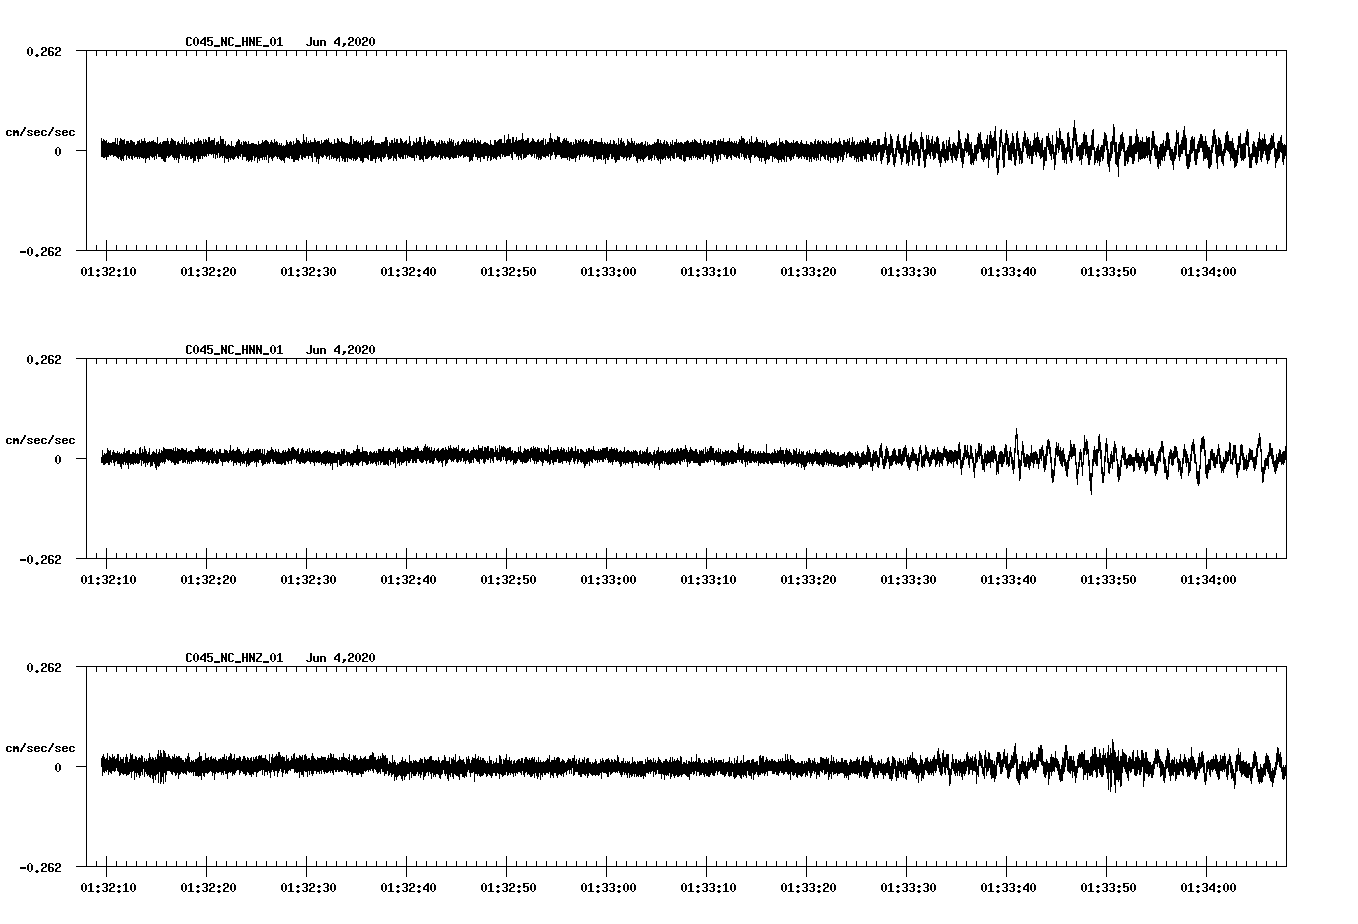Screen dimensions: 1358x924
Task: Click 01:33:40 time label under HNE plot
Action: 1008,272
